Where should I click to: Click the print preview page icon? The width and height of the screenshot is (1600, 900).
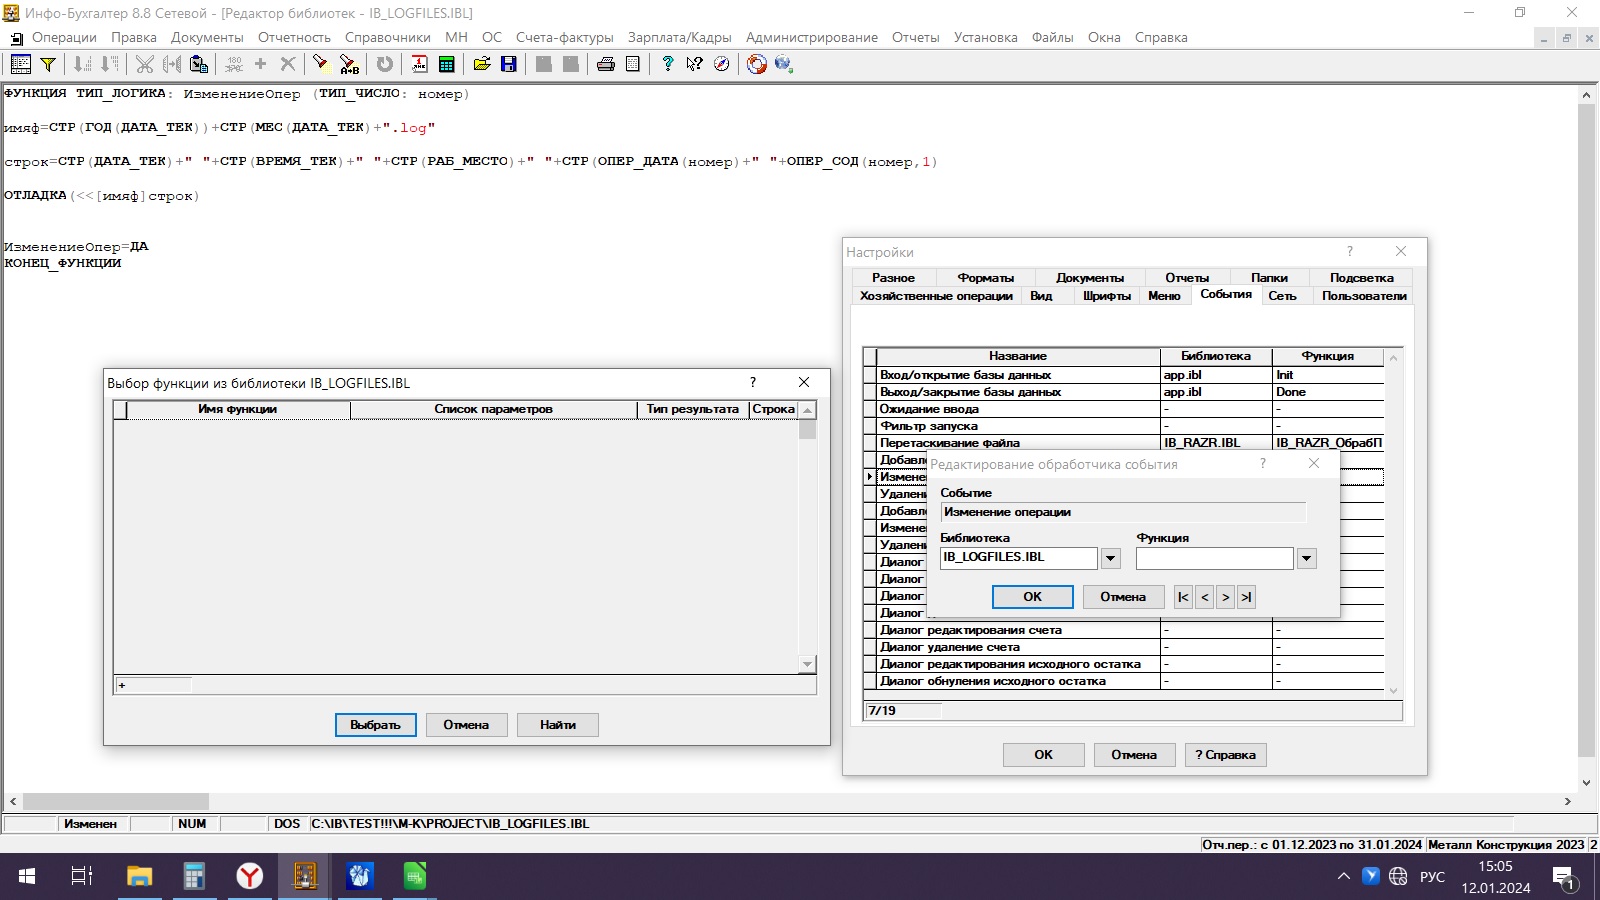632,64
